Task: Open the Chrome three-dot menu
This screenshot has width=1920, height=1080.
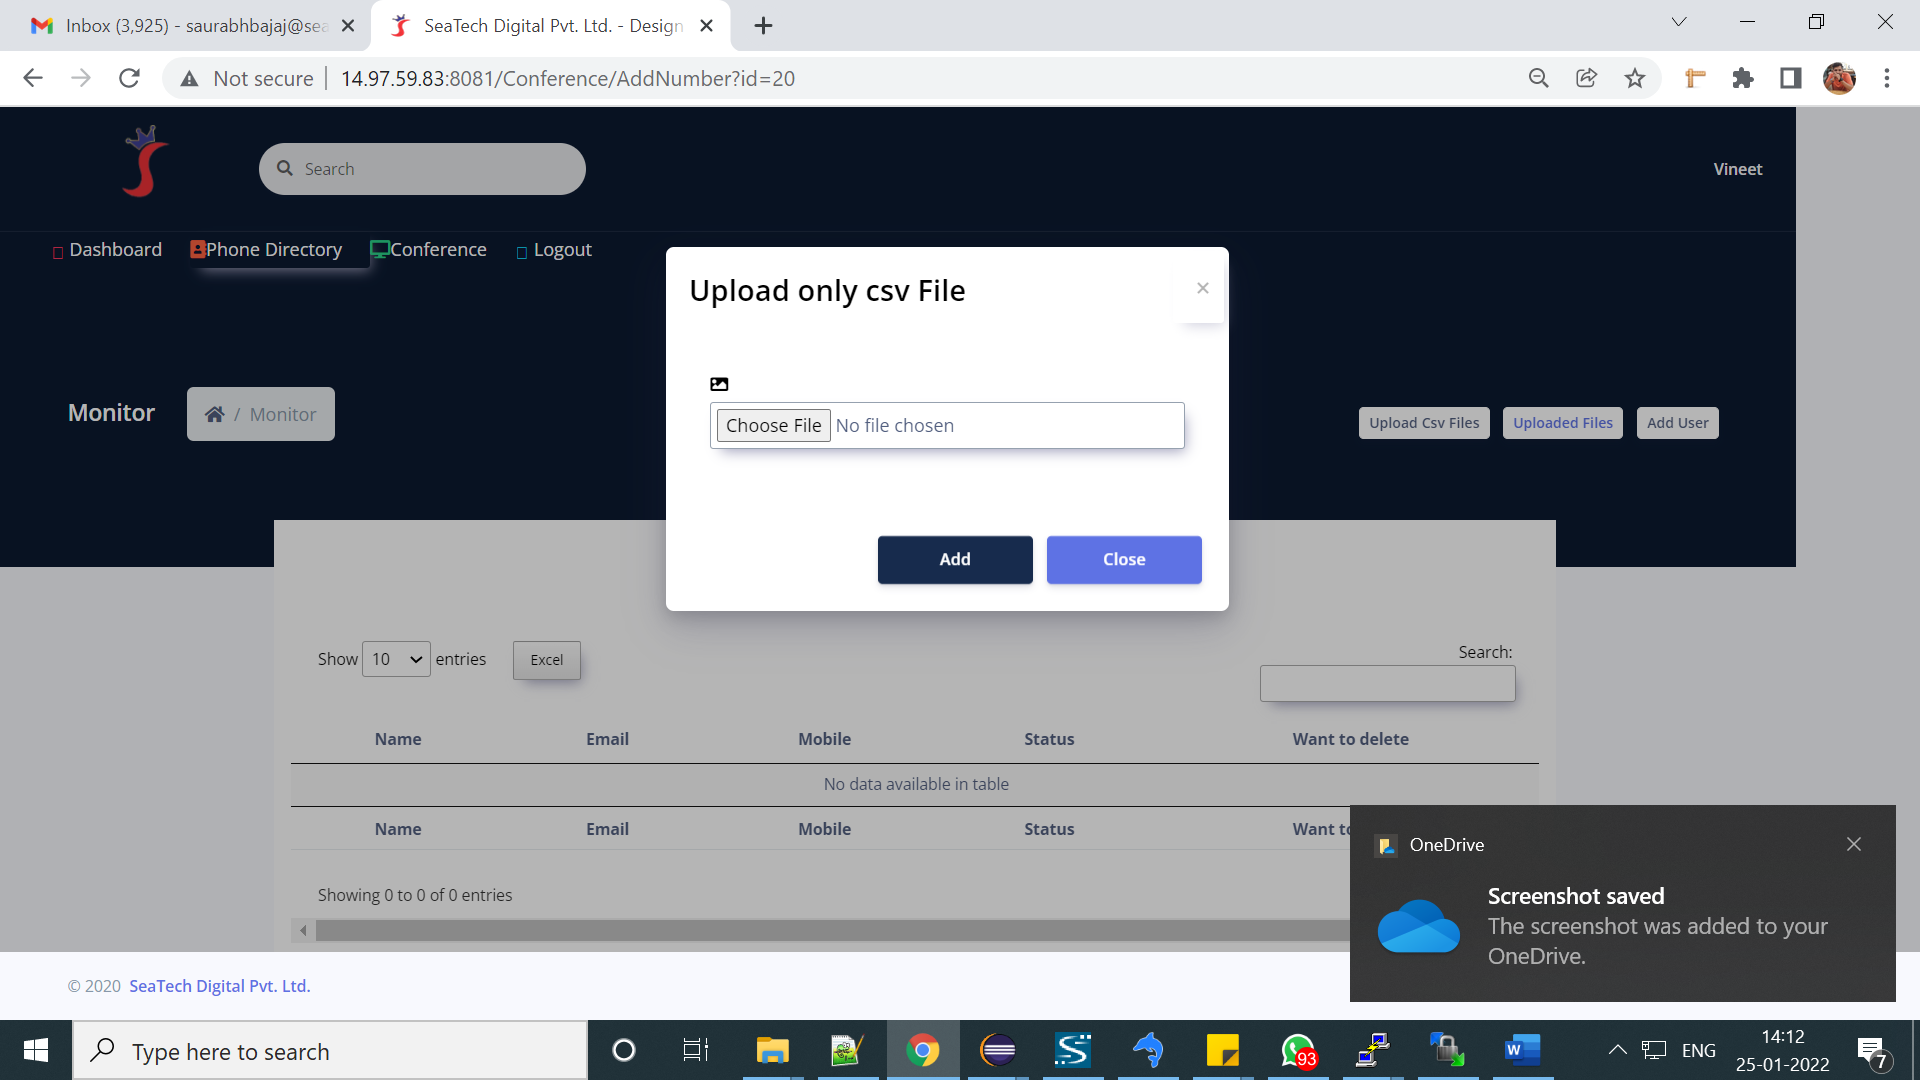Action: (1886, 78)
